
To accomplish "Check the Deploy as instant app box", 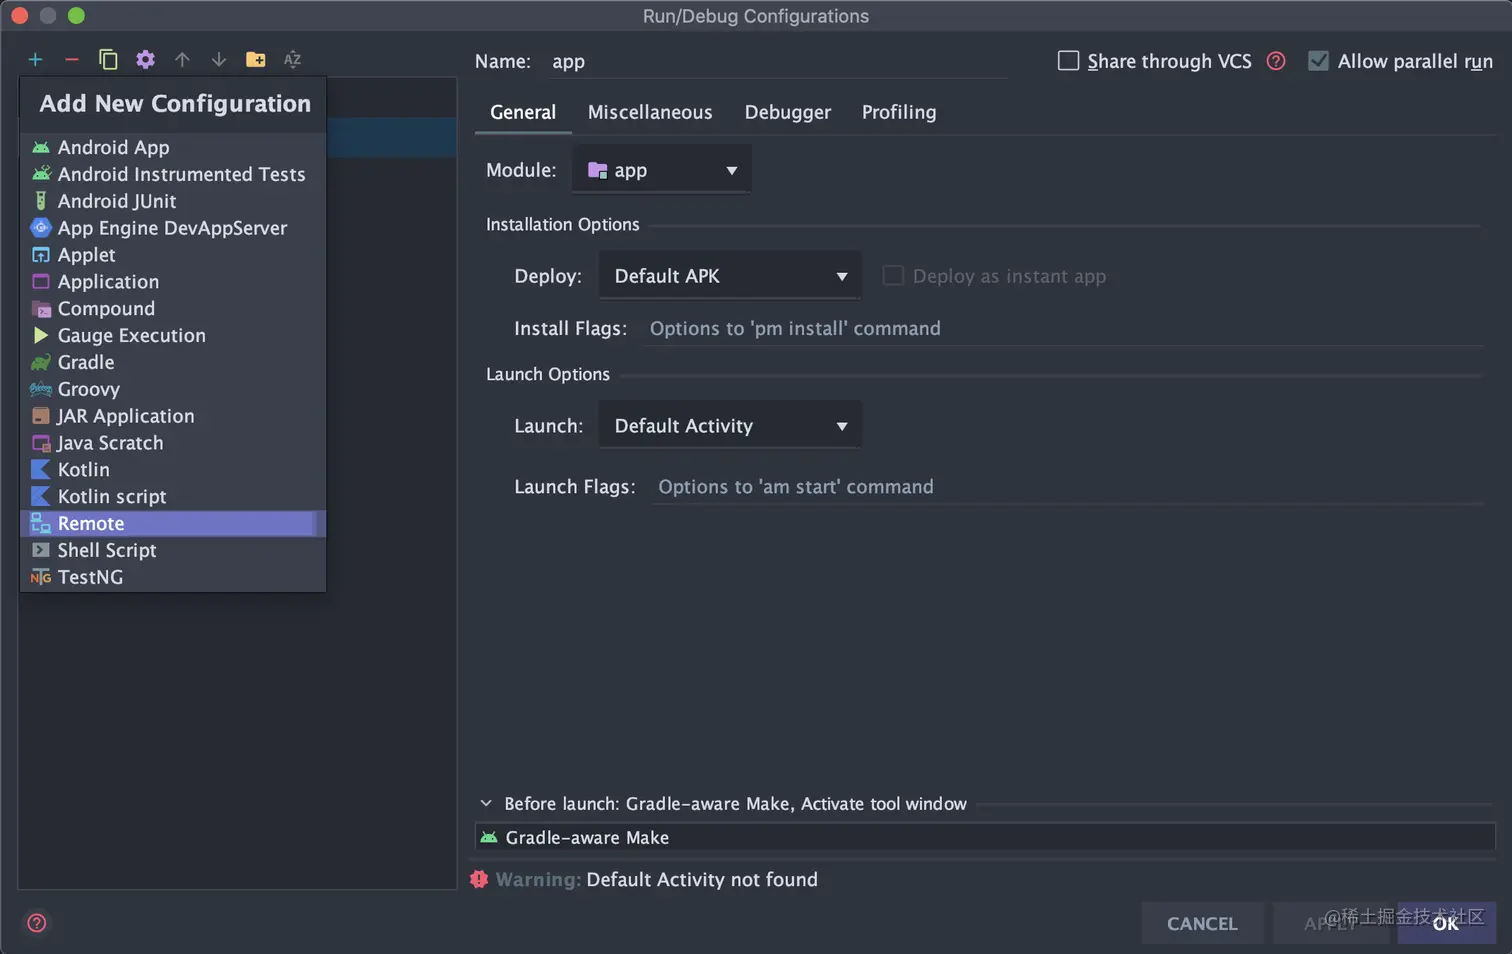I will click(x=893, y=276).
